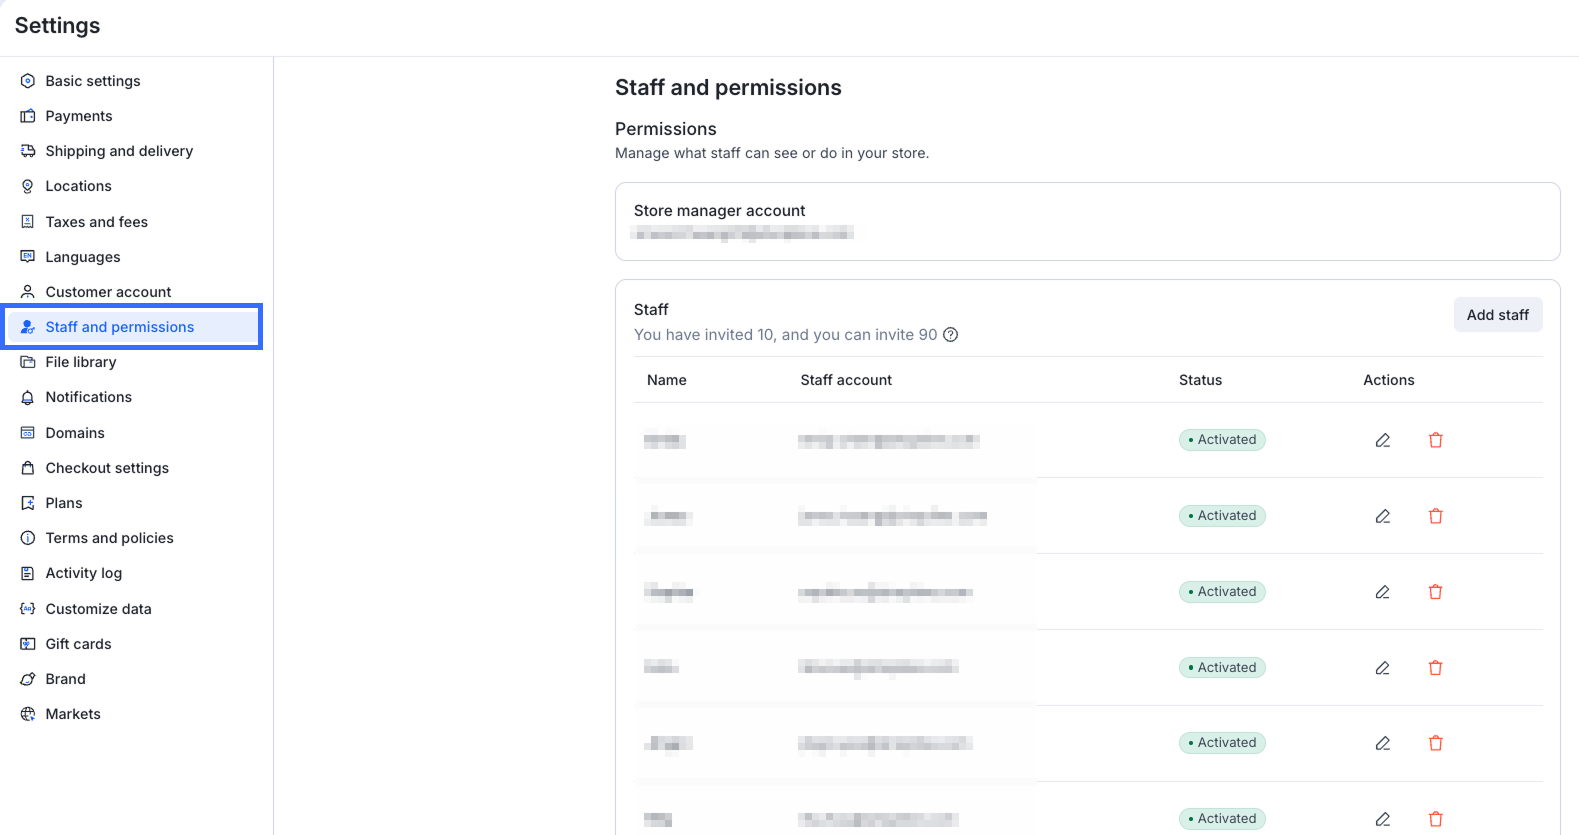Go to Shipping and delivery settings
This screenshot has height=835, width=1579.
(119, 151)
